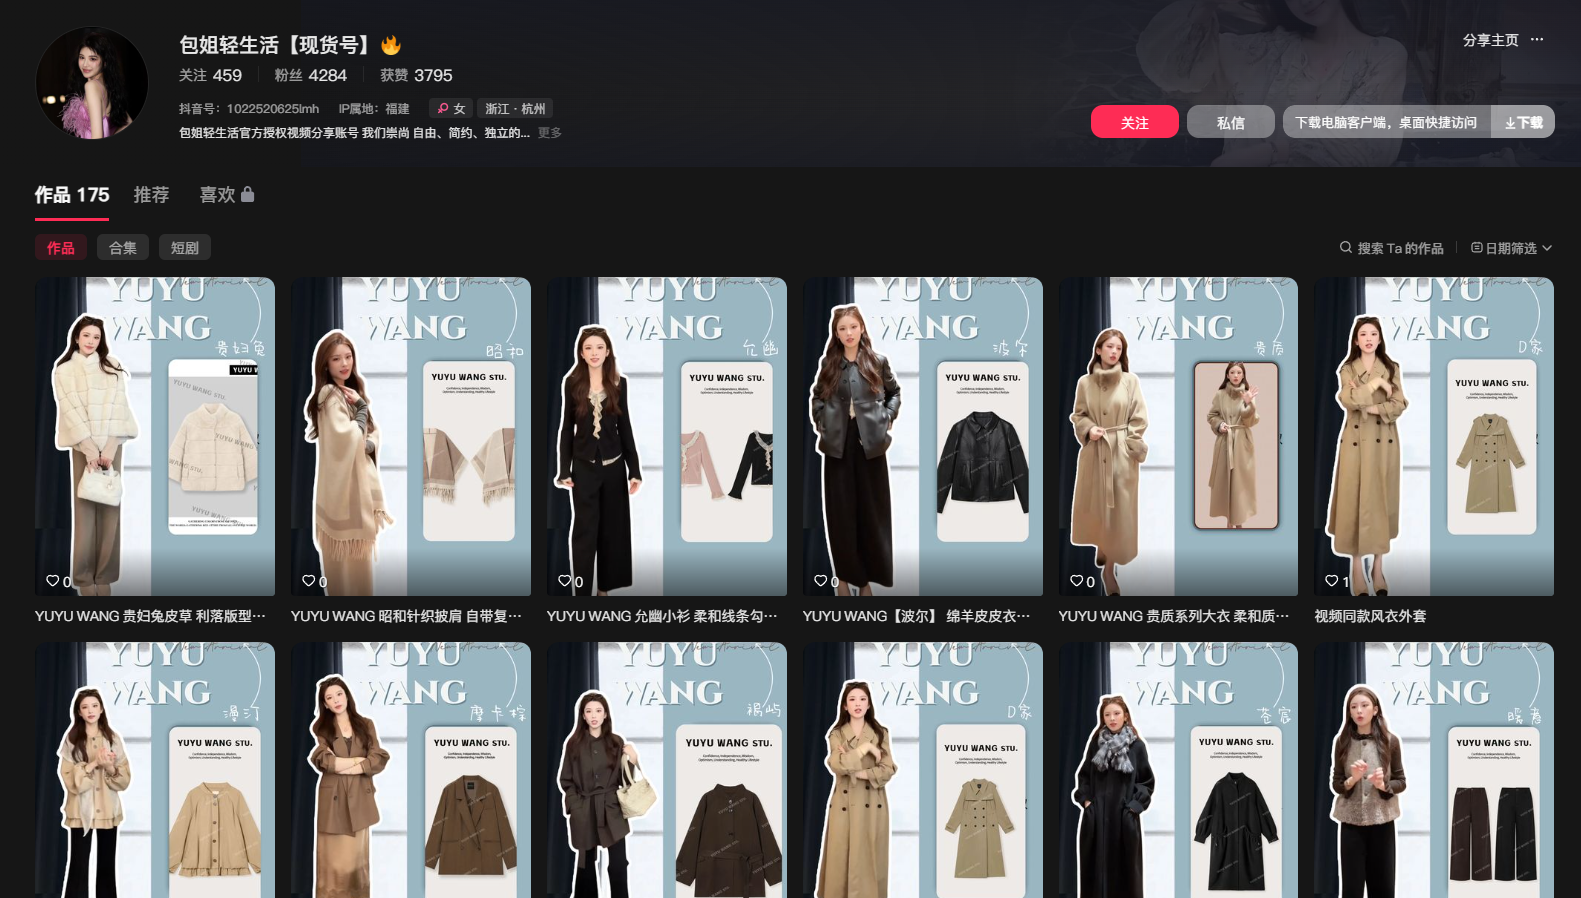Click the 粉丝 4284 followers count
The width and height of the screenshot is (1581, 898).
click(x=310, y=75)
